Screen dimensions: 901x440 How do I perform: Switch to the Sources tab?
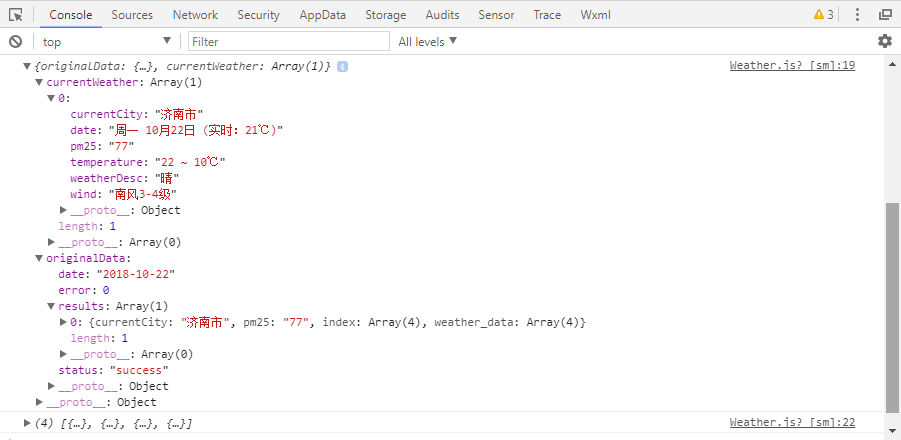[132, 15]
